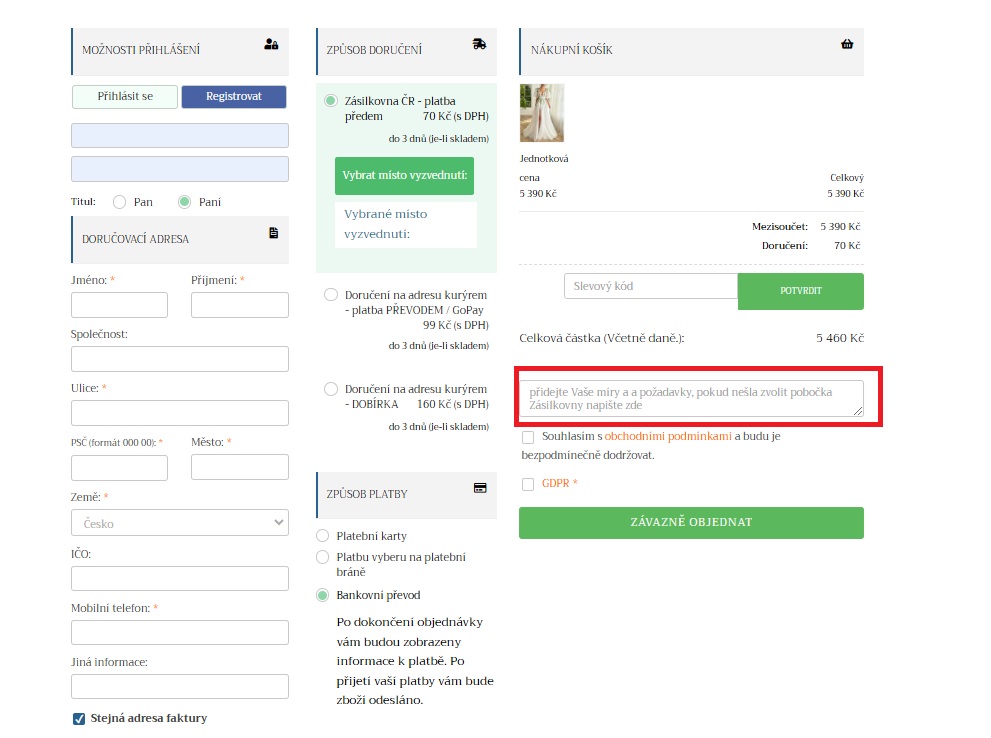This screenshot has width=991, height=738.
Task: Choose Platební karty payment method
Action: [322, 536]
